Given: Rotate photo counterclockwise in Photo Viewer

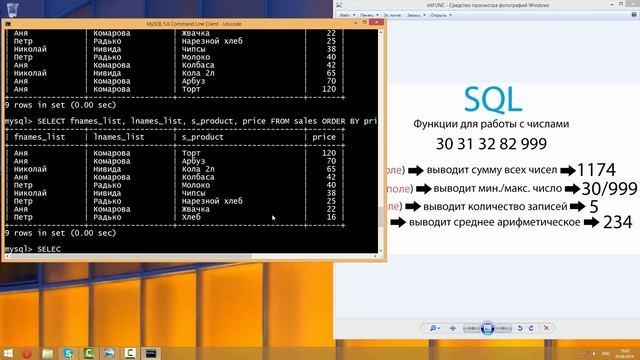Looking at the screenshot, I should click(x=520, y=328).
